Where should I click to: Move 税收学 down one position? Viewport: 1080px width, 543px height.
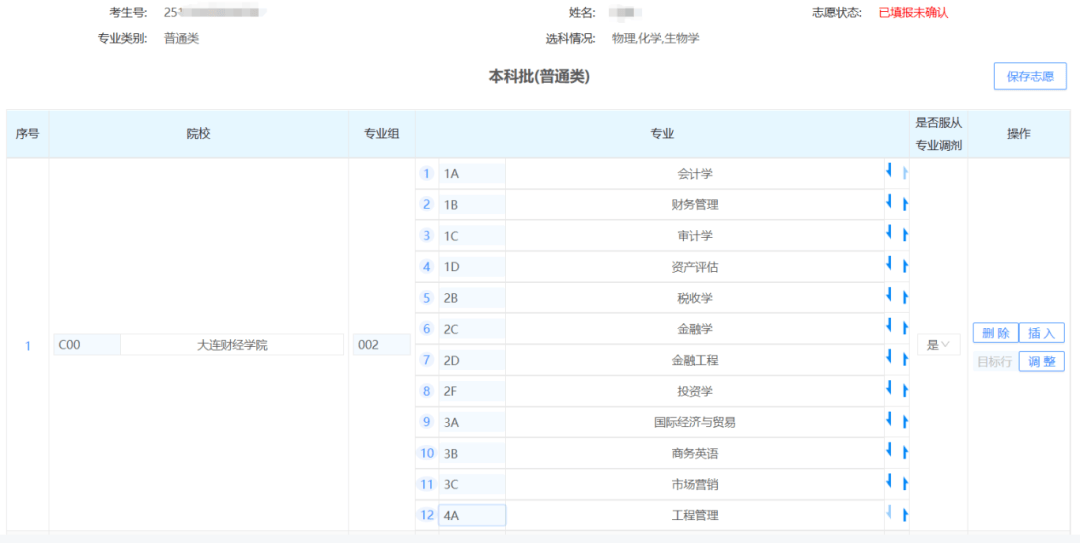pos(889,294)
